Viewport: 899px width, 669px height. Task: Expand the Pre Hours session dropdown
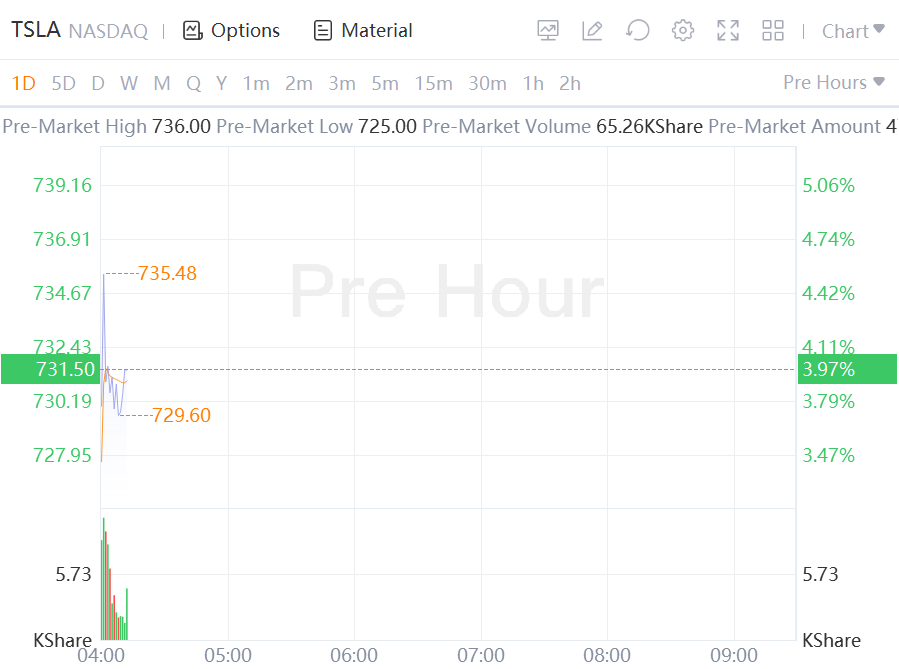834,82
